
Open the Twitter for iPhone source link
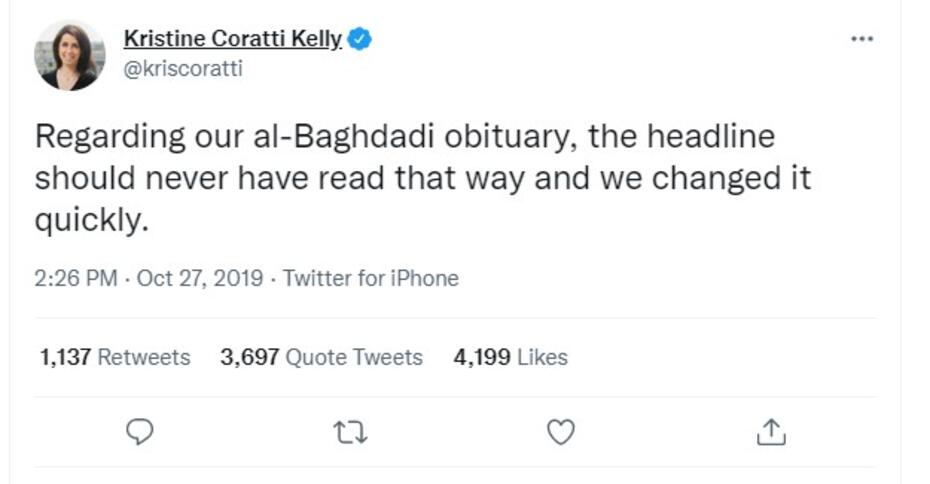pyautogui.click(x=371, y=278)
